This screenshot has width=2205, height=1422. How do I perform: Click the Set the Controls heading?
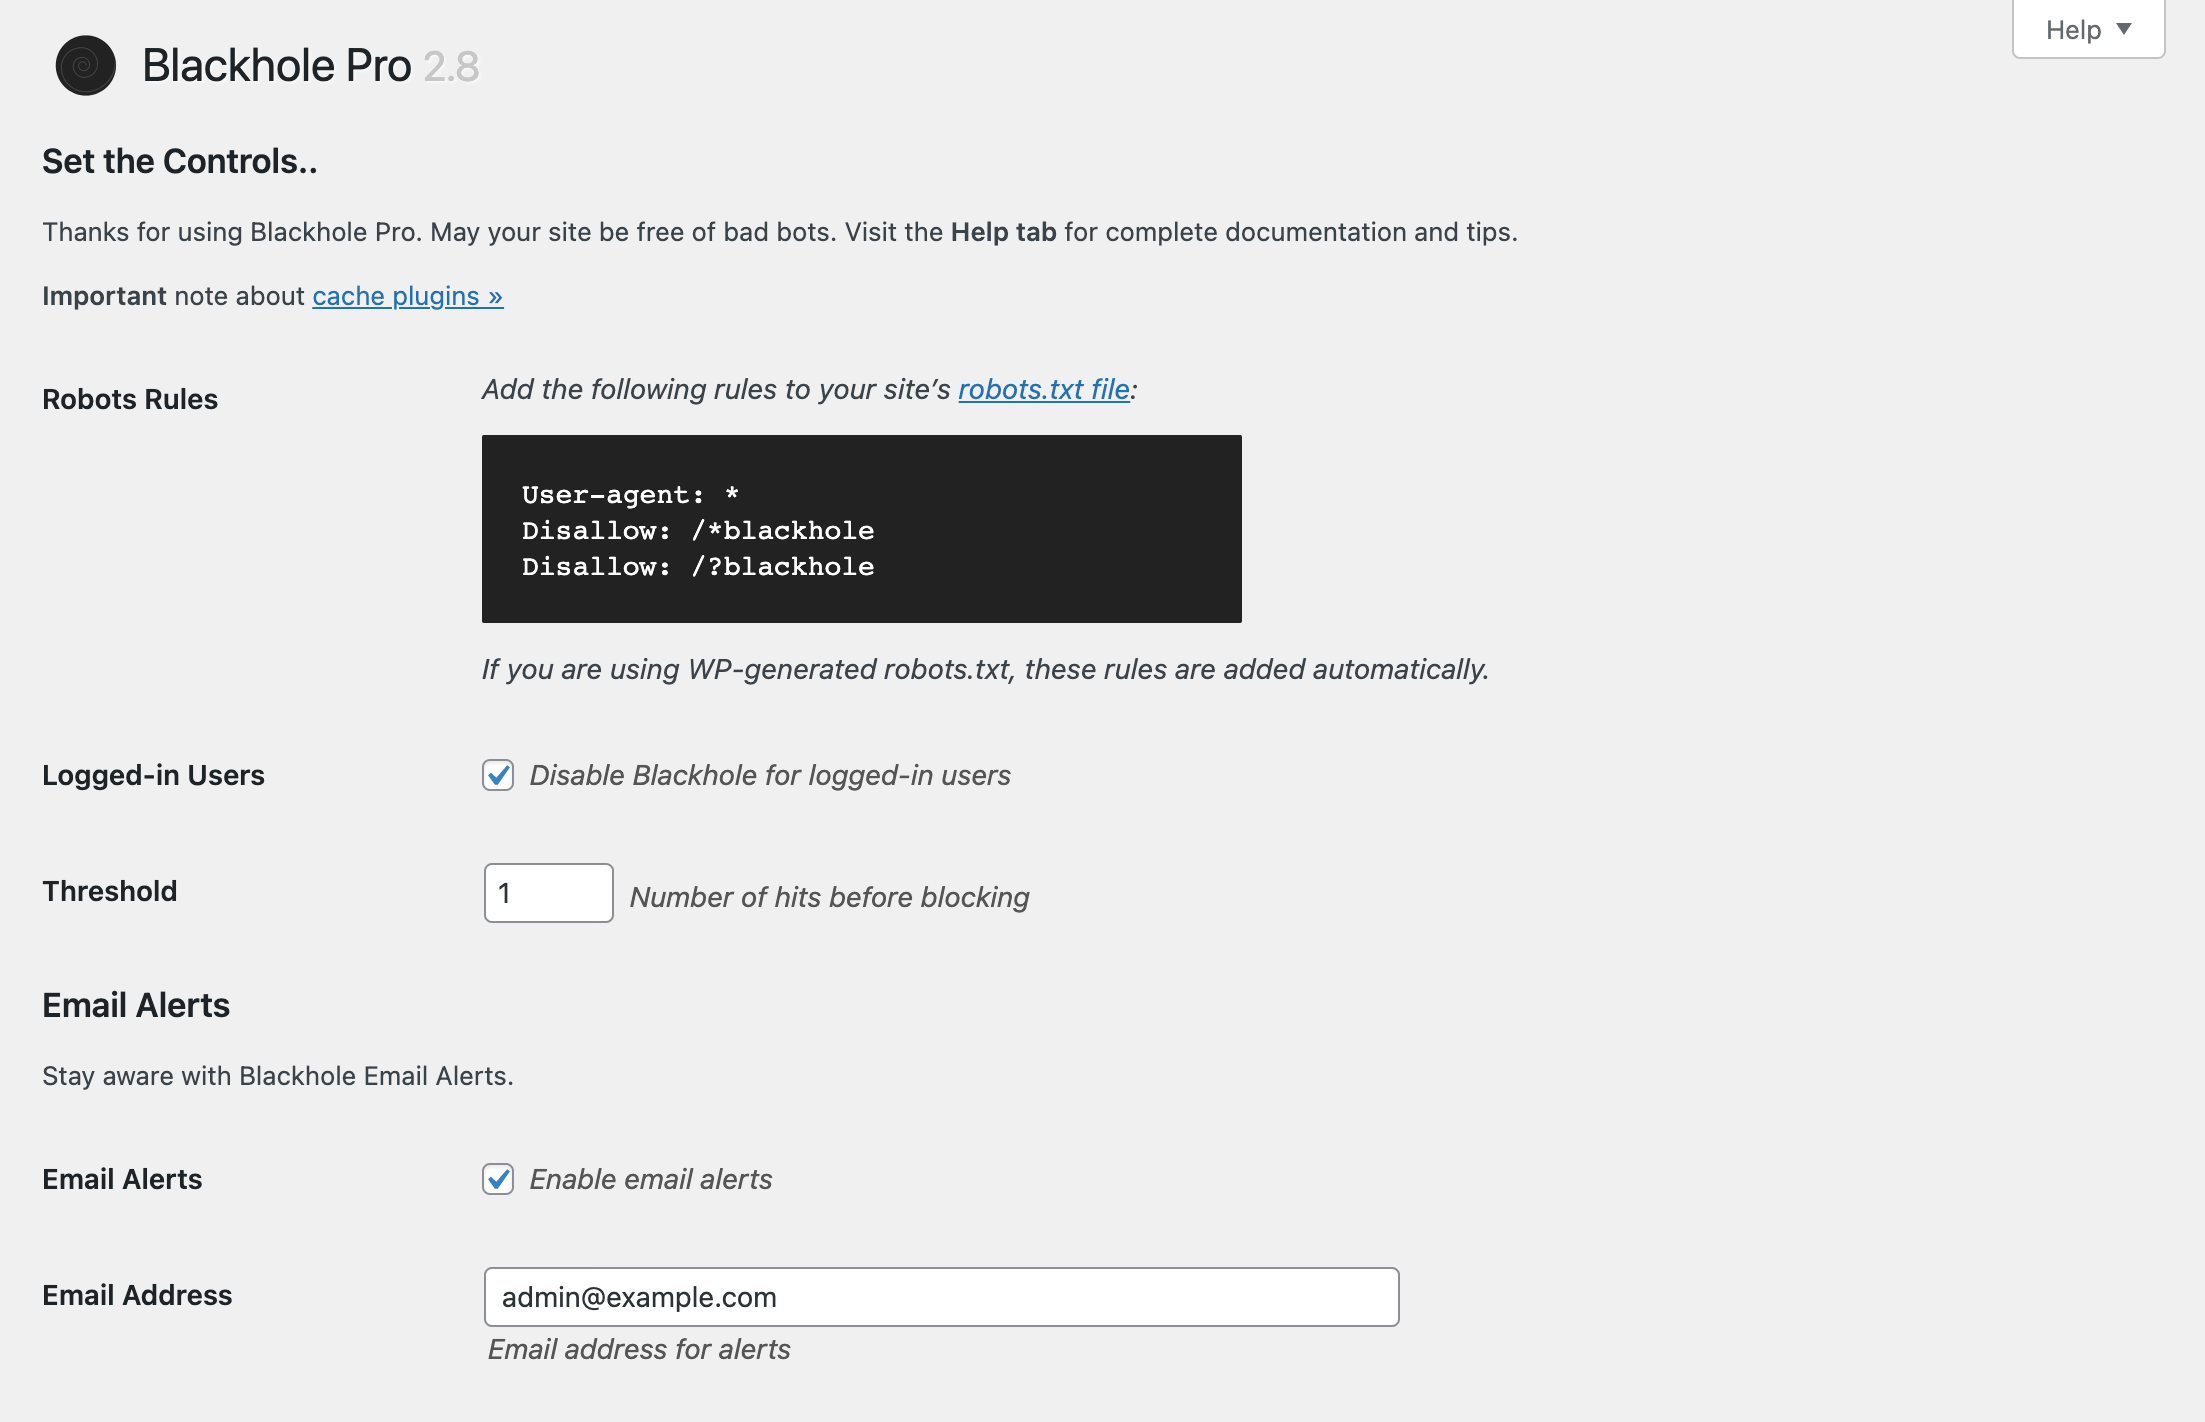179,161
